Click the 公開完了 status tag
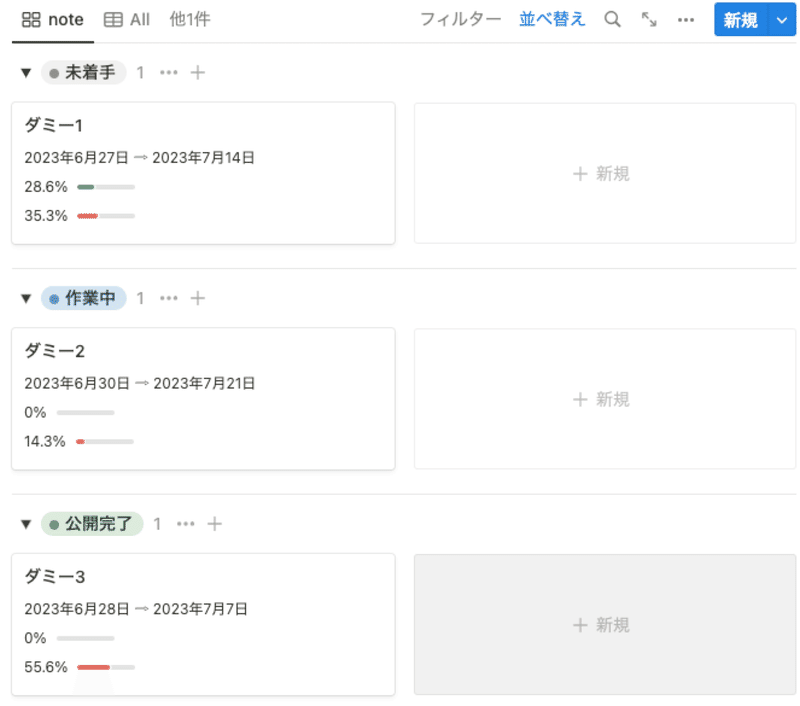 pyautogui.click(x=92, y=523)
